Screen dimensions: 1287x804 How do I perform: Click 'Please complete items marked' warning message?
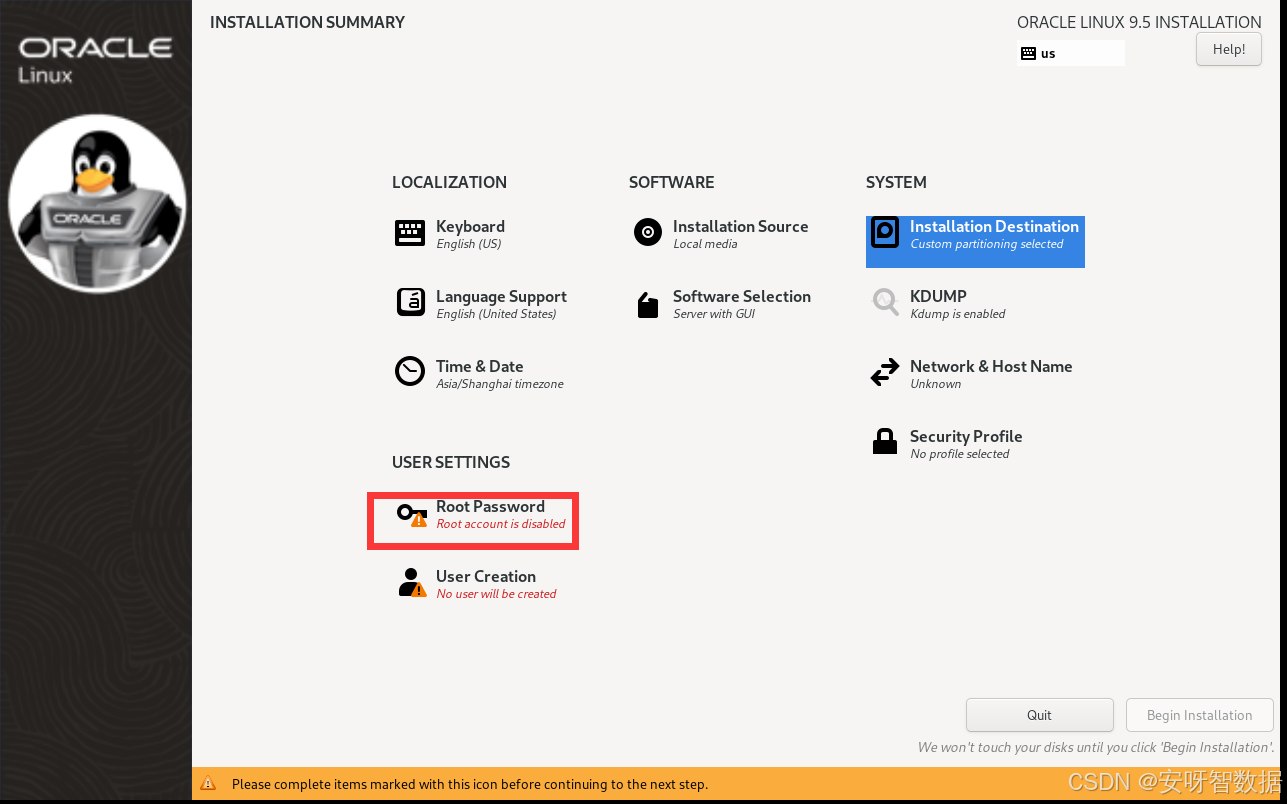pos(470,784)
